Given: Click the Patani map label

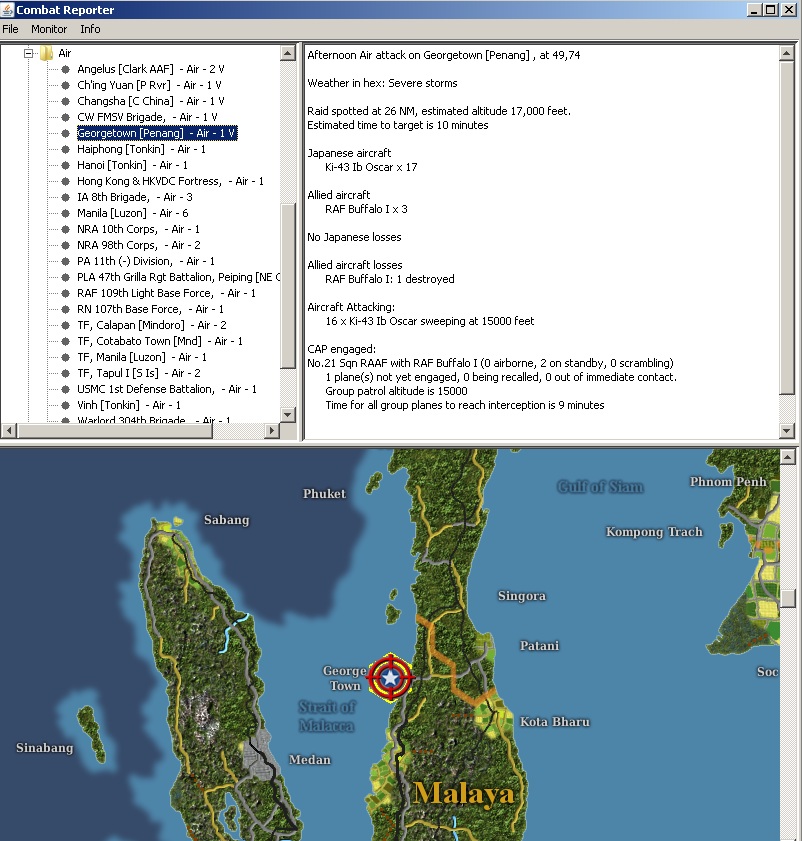Looking at the screenshot, I should pos(539,646).
